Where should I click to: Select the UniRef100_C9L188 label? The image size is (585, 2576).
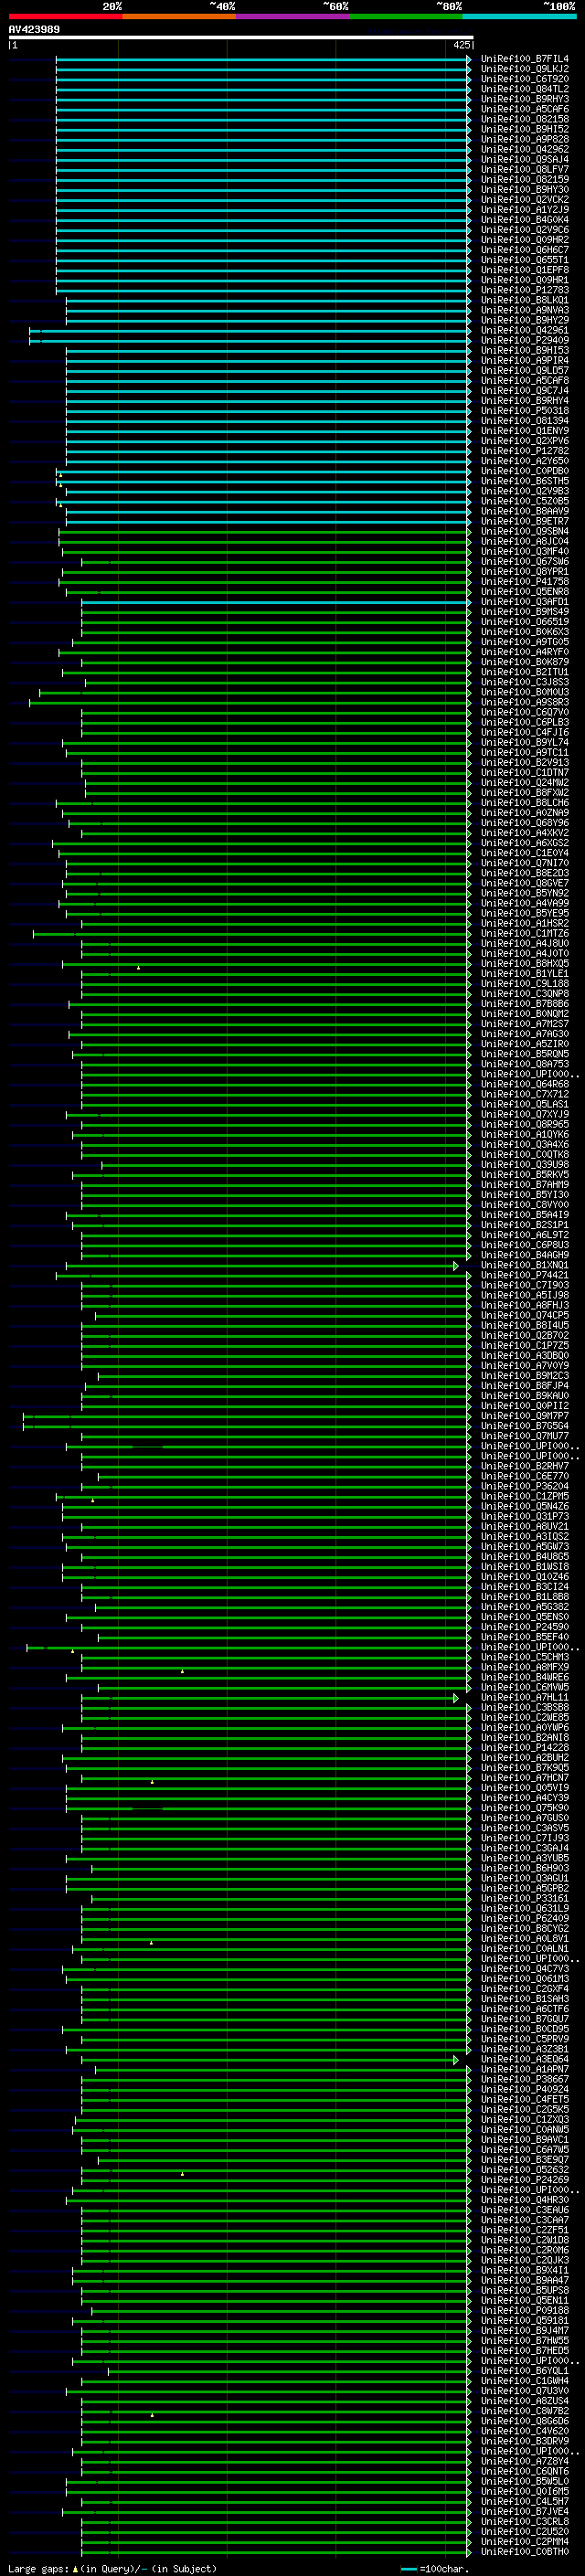[525, 983]
